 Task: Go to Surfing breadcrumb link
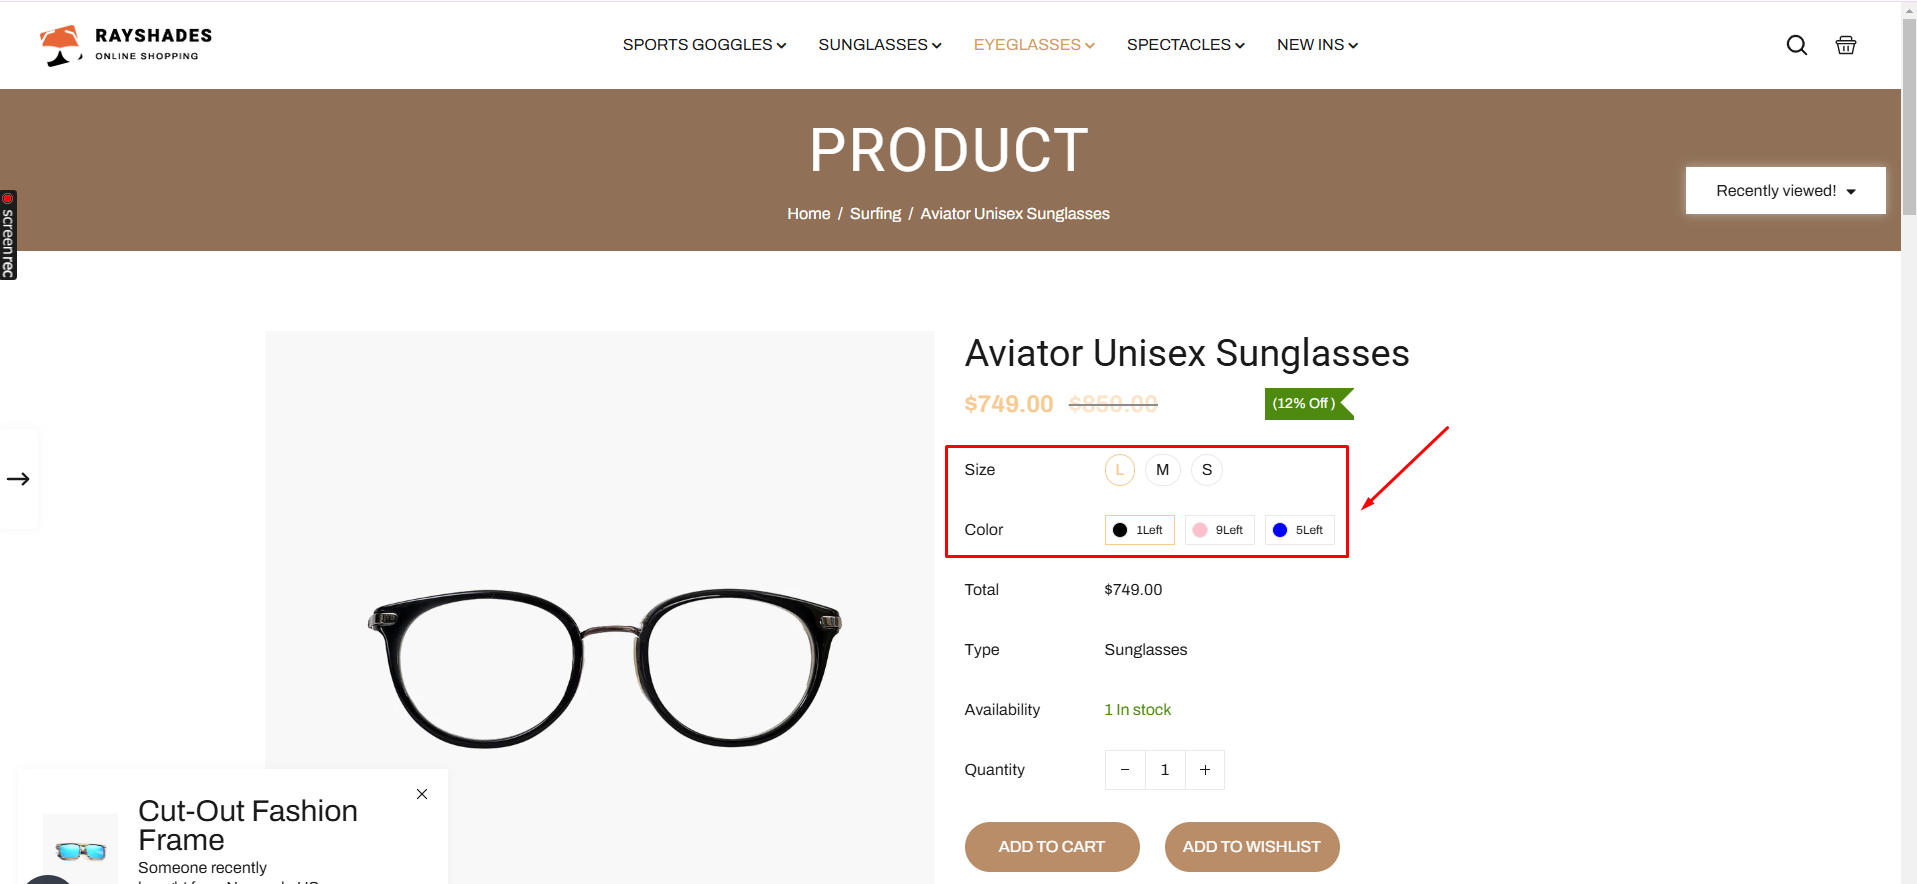(875, 214)
